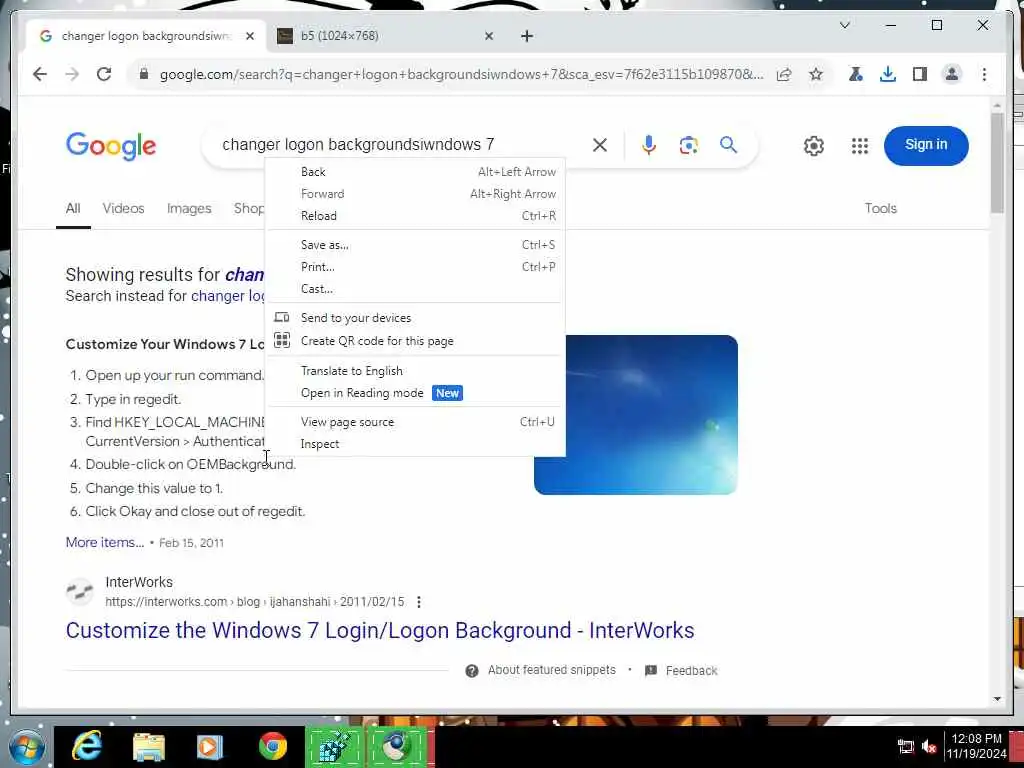Close the changer logon Google tab
This screenshot has width=1024, height=768.
click(249, 36)
